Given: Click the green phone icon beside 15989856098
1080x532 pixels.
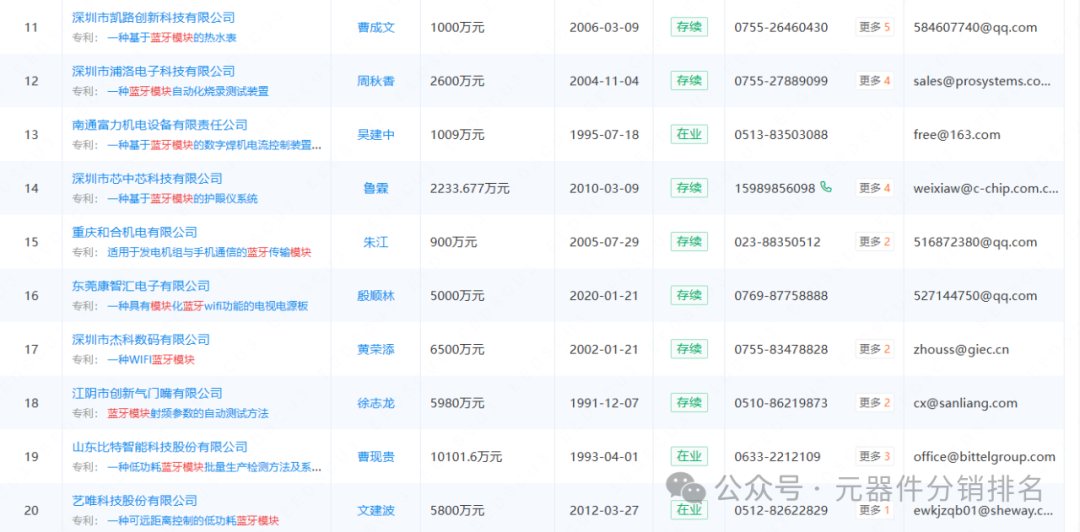Looking at the screenshot, I should pyautogui.click(x=826, y=187).
